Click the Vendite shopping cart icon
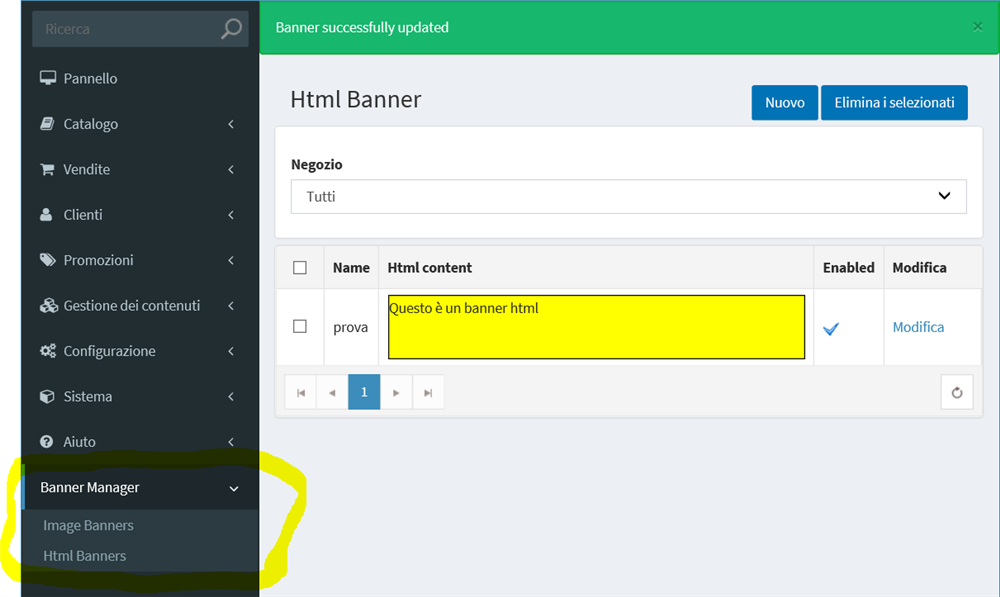The width and height of the screenshot is (1000, 597). coord(46,169)
